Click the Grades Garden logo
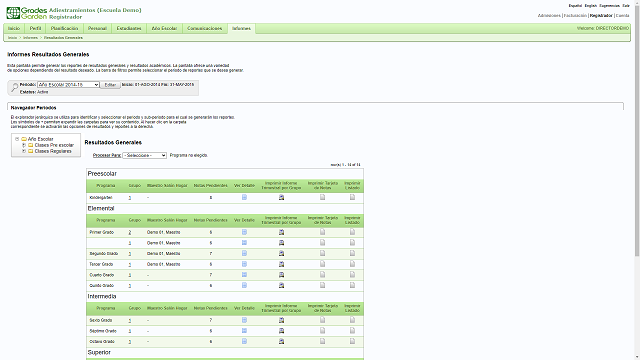The width and height of the screenshot is (640, 360). tap(27, 13)
